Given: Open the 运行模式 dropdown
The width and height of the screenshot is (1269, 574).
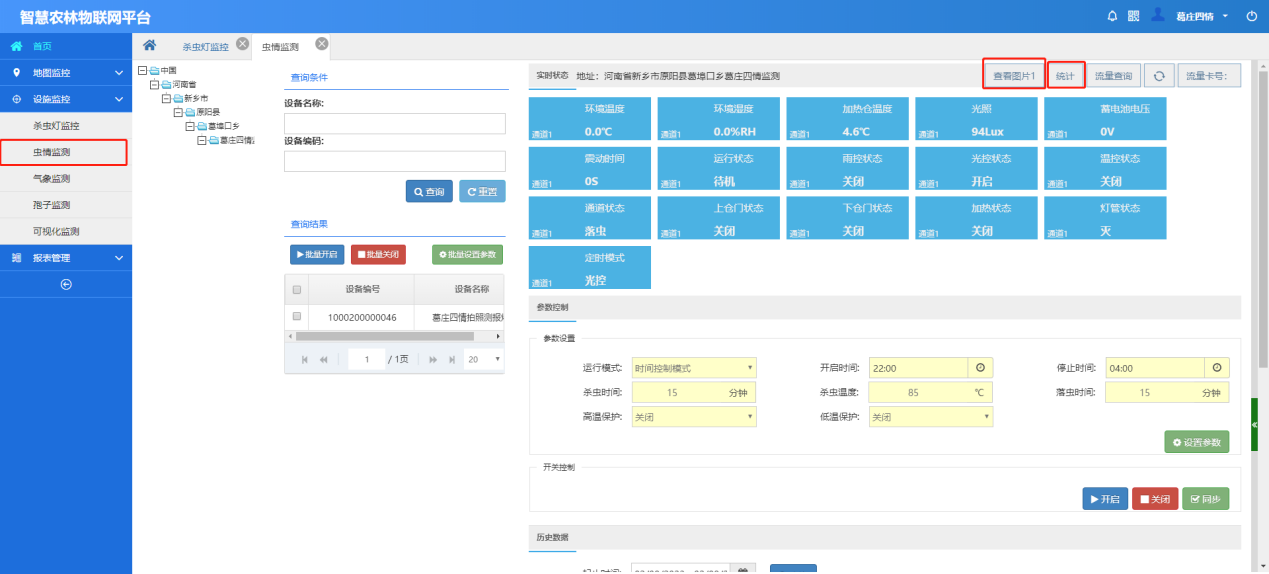Looking at the screenshot, I should 694,368.
